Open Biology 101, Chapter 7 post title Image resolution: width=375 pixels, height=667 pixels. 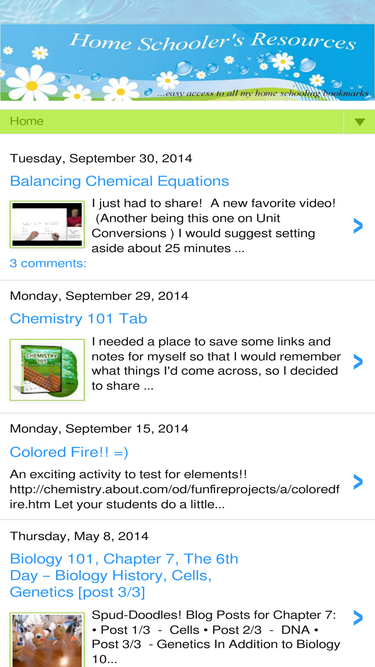(124, 575)
